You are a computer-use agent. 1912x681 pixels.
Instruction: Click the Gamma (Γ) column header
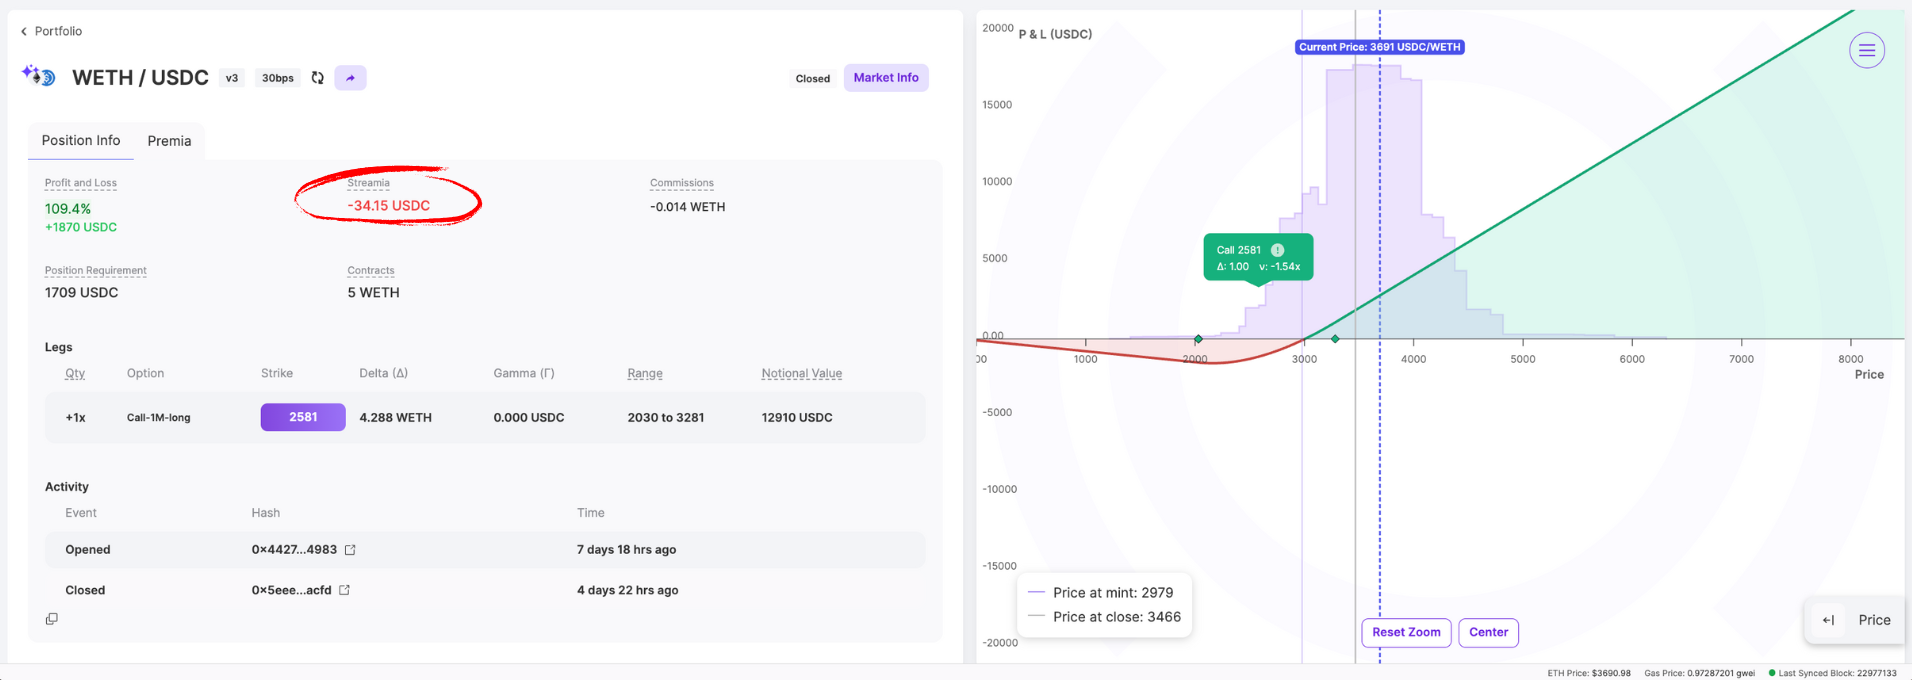tap(524, 374)
